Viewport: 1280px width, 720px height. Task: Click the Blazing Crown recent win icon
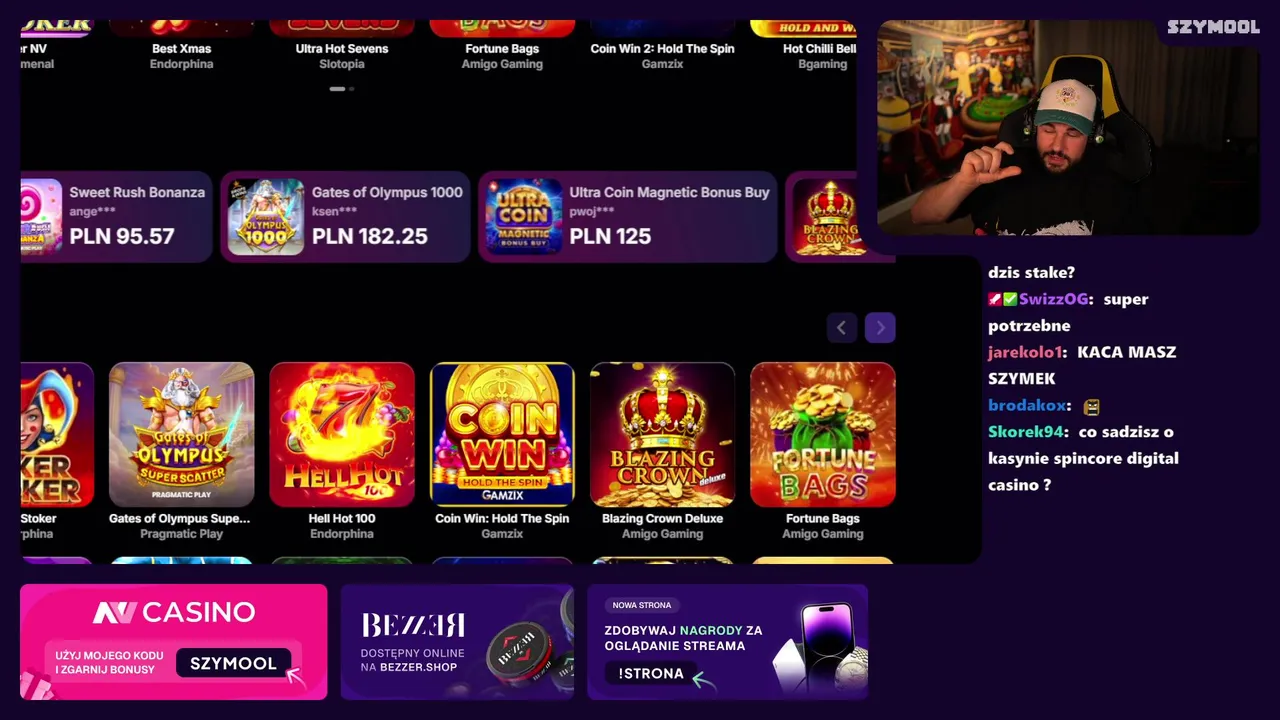[830, 217]
